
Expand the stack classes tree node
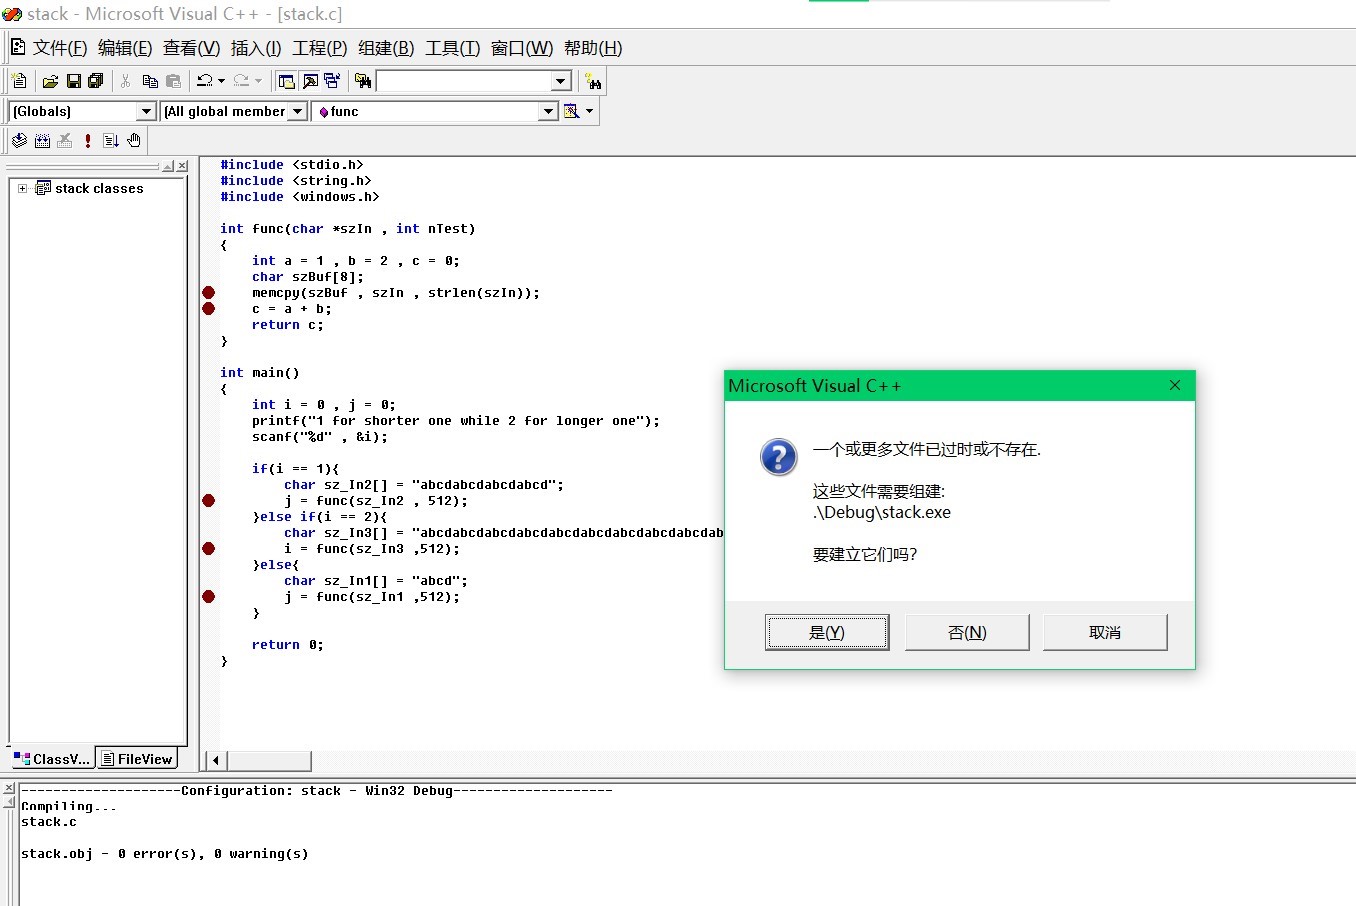pos(22,188)
